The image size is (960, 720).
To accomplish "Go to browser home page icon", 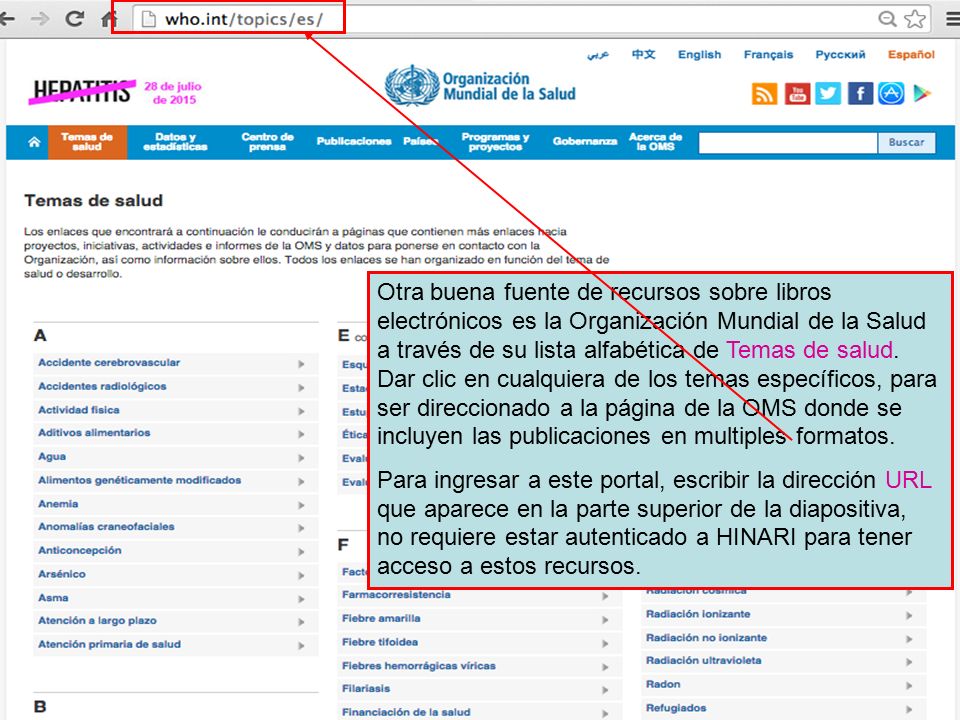I will coord(108,19).
